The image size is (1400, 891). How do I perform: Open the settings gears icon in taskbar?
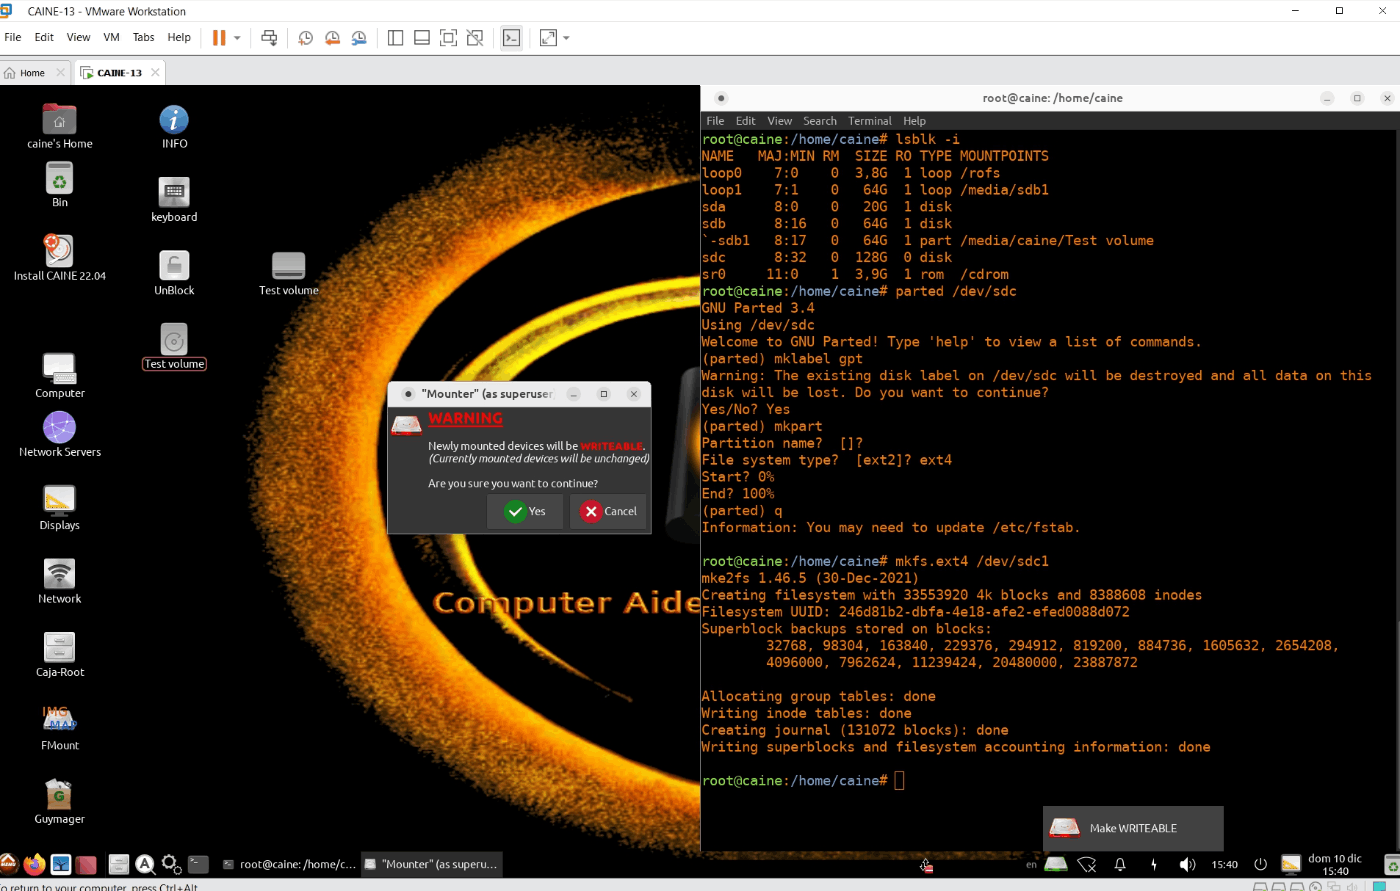pos(171,864)
